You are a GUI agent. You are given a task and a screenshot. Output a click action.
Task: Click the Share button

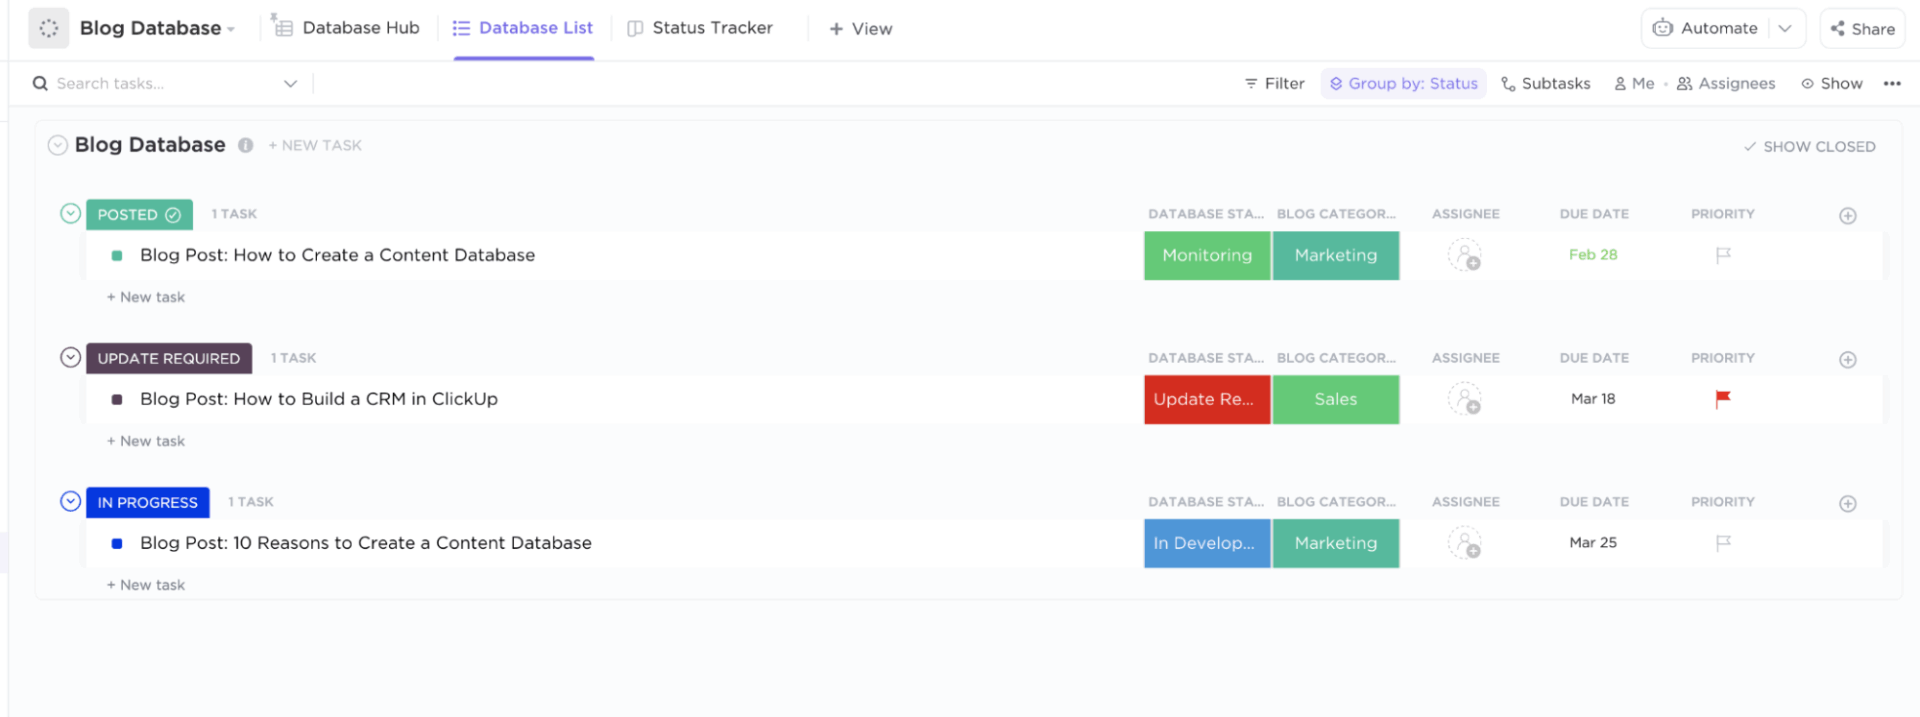[x=1863, y=29]
